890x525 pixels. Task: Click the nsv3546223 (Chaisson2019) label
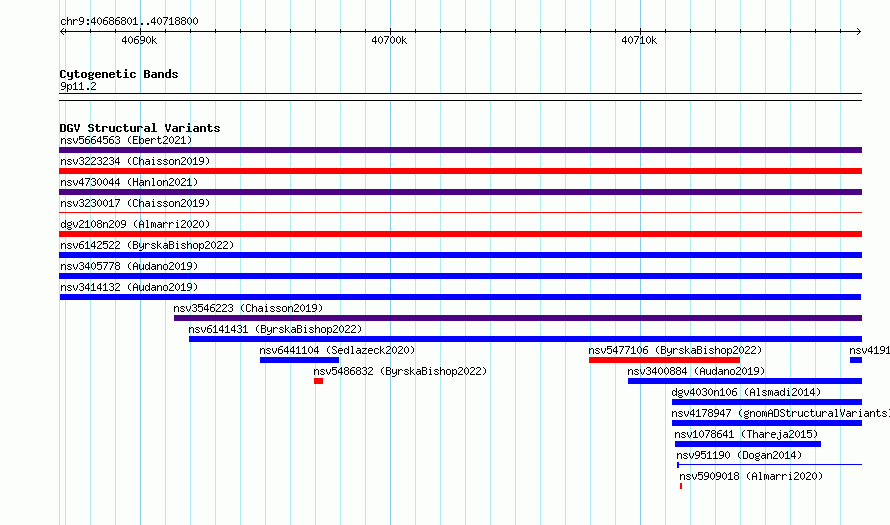[248, 308]
